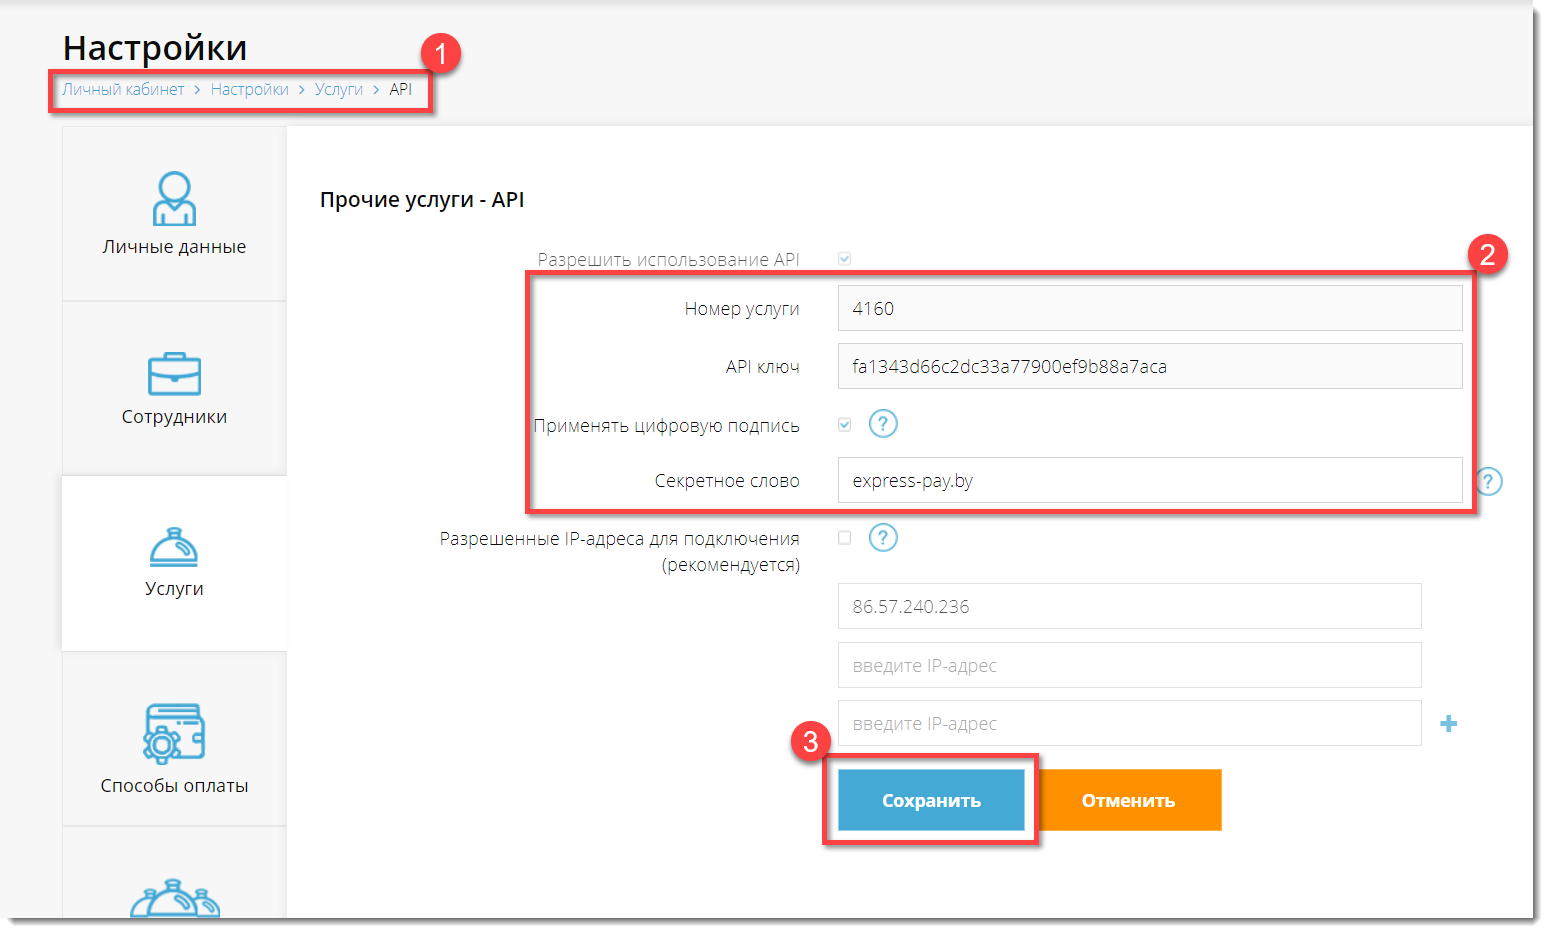Click help icon next to Разрешенные IP-адреса

click(x=883, y=538)
